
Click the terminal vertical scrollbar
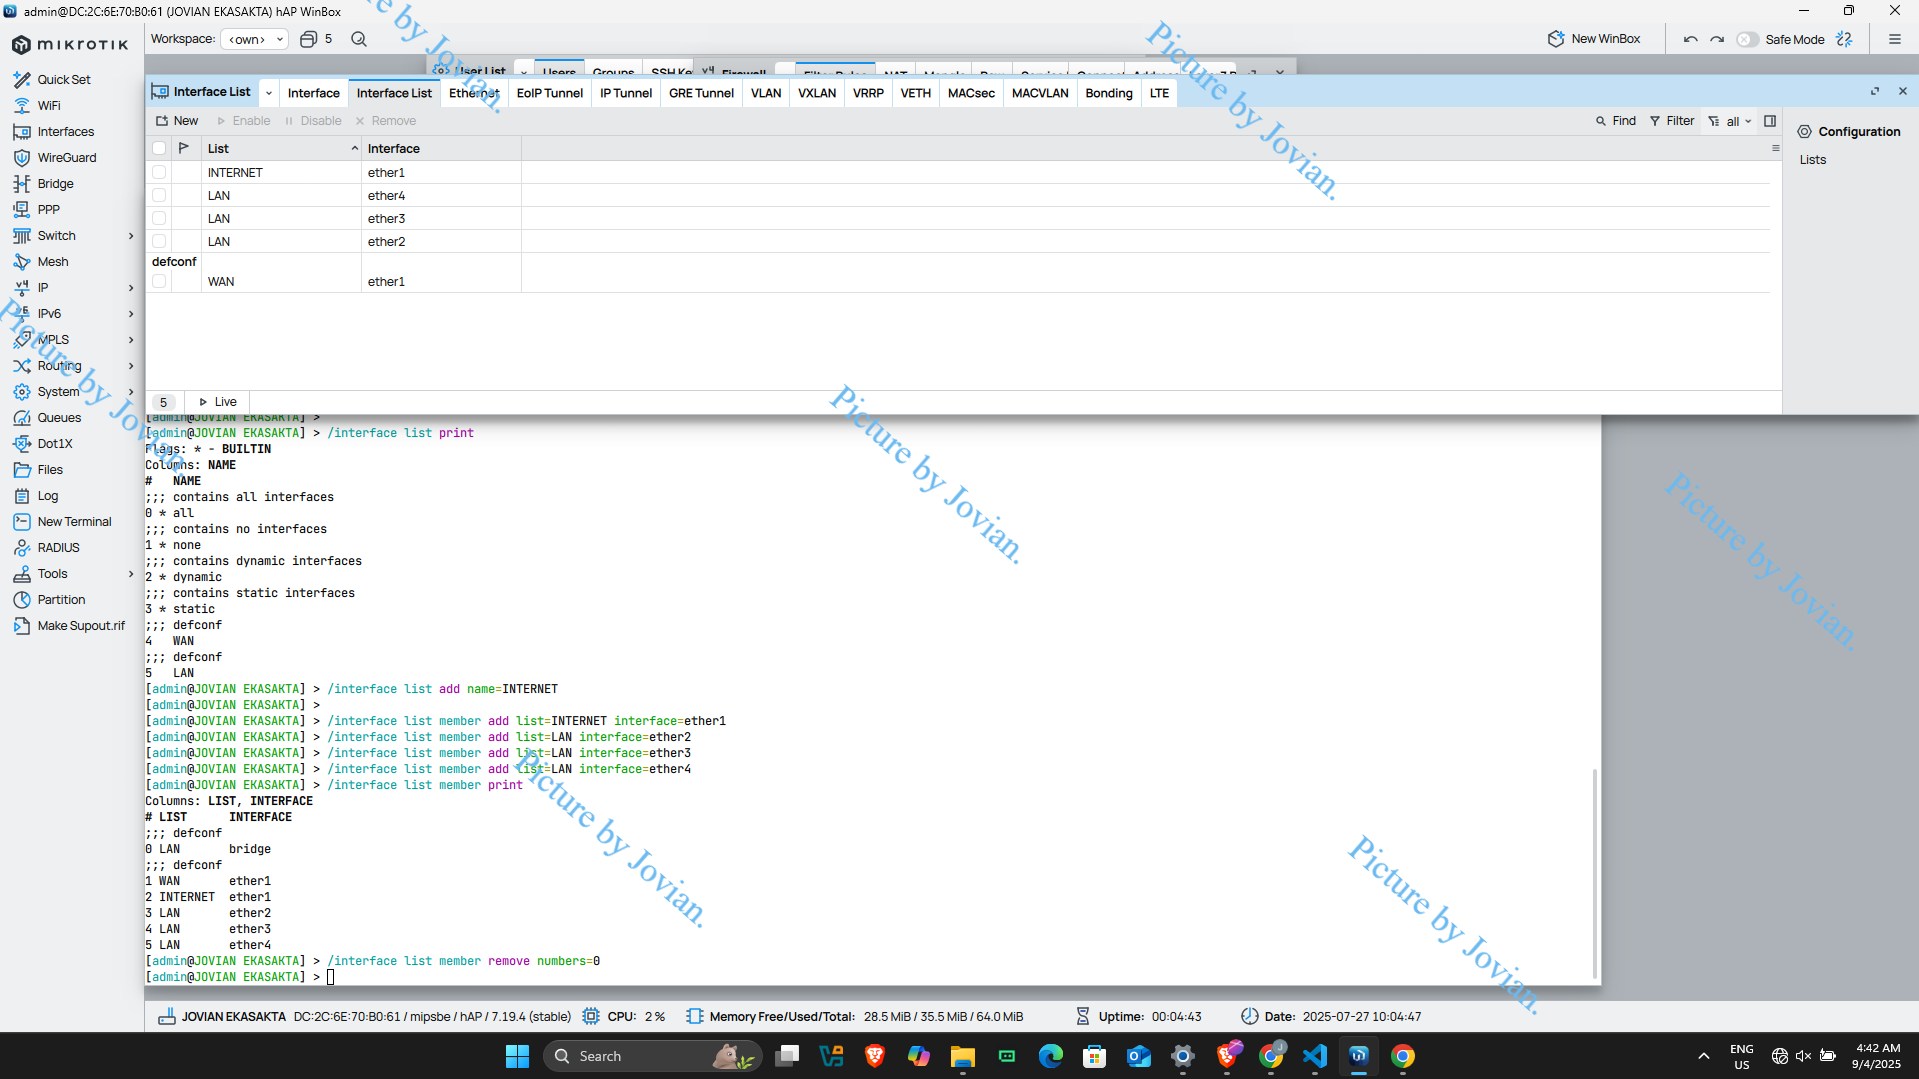pyautogui.click(x=1594, y=874)
